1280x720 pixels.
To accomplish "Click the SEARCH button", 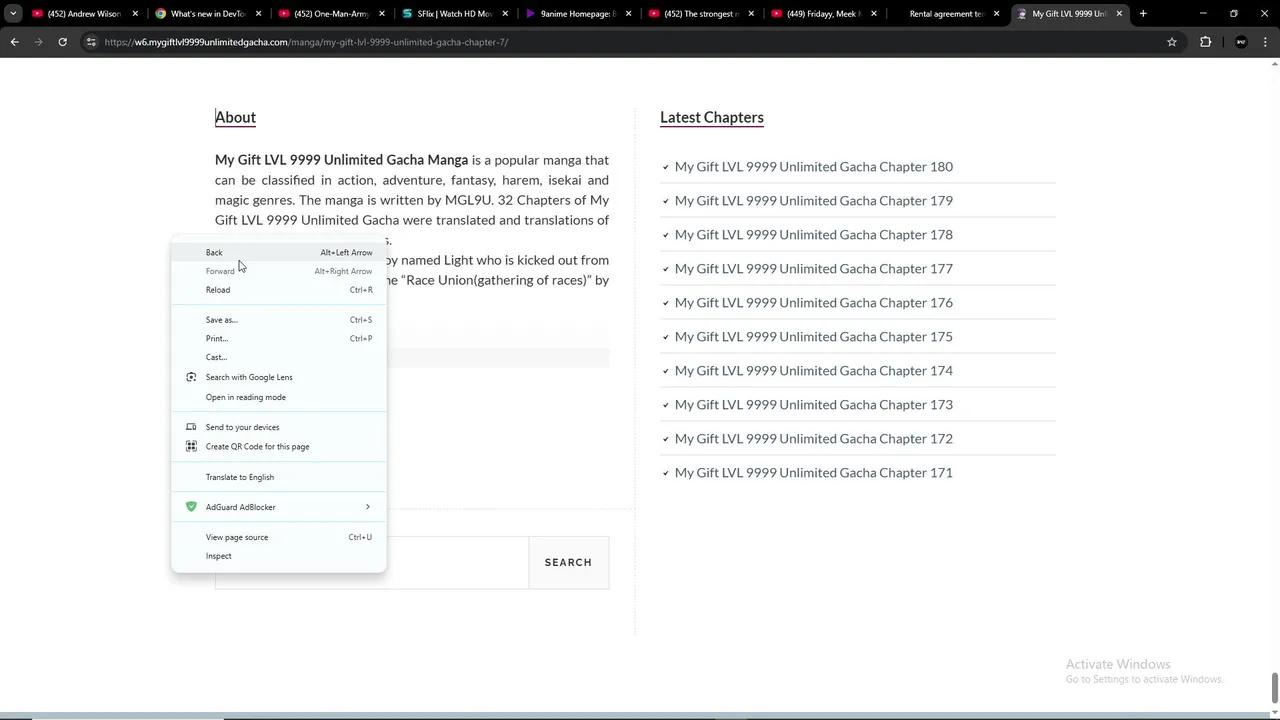I will pyautogui.click(x=568, y=562).
